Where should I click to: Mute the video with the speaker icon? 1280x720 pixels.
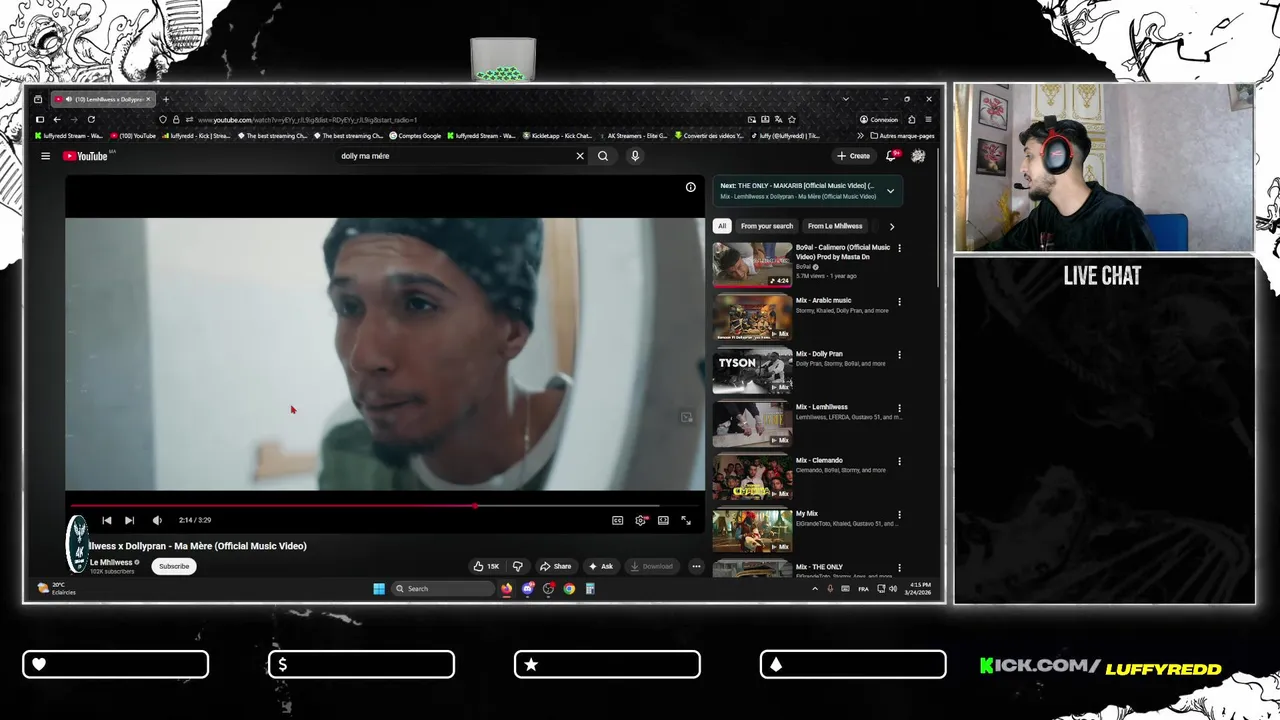(x=157, y=520)
